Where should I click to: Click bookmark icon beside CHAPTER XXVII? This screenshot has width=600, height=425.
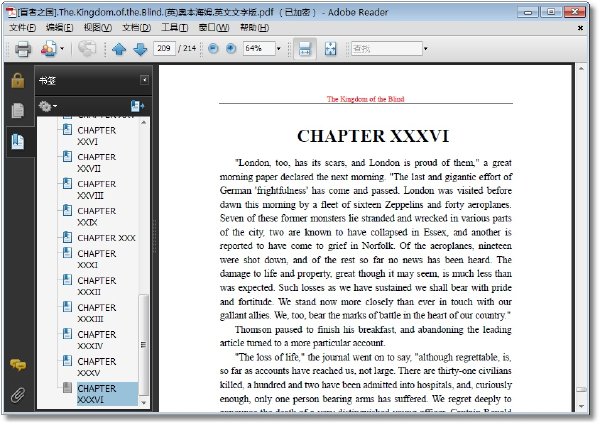pos(67,156)
